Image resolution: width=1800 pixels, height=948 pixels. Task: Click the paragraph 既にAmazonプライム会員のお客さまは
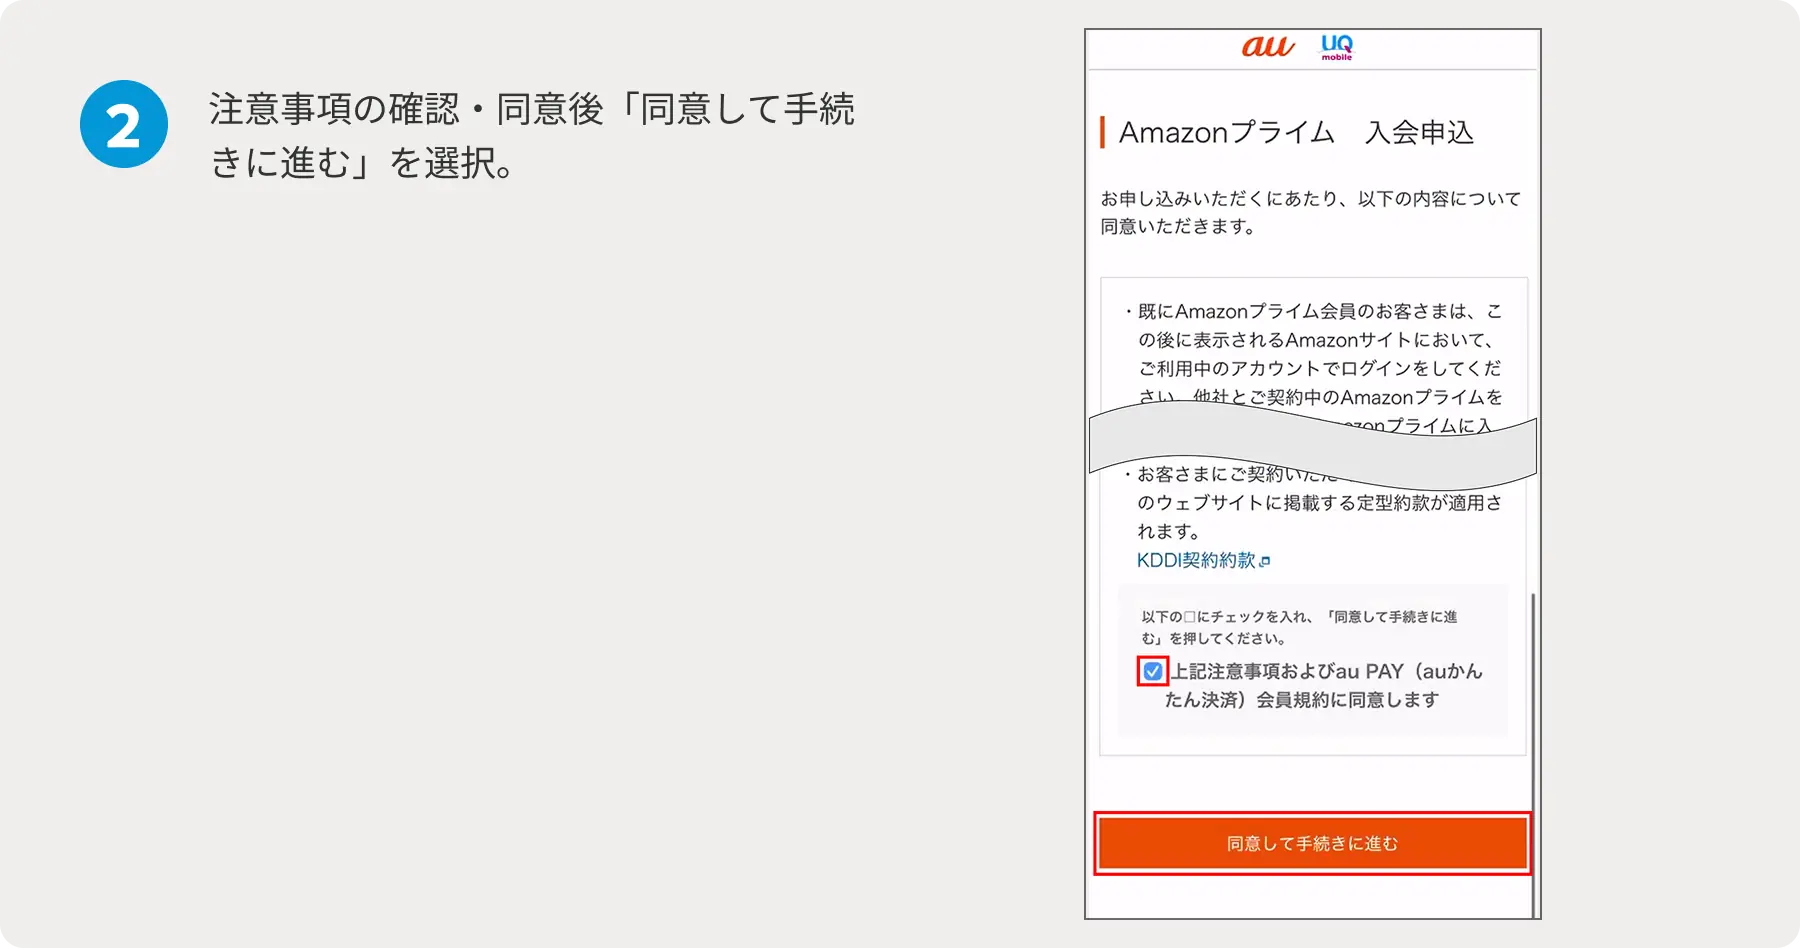(1319, 312)
